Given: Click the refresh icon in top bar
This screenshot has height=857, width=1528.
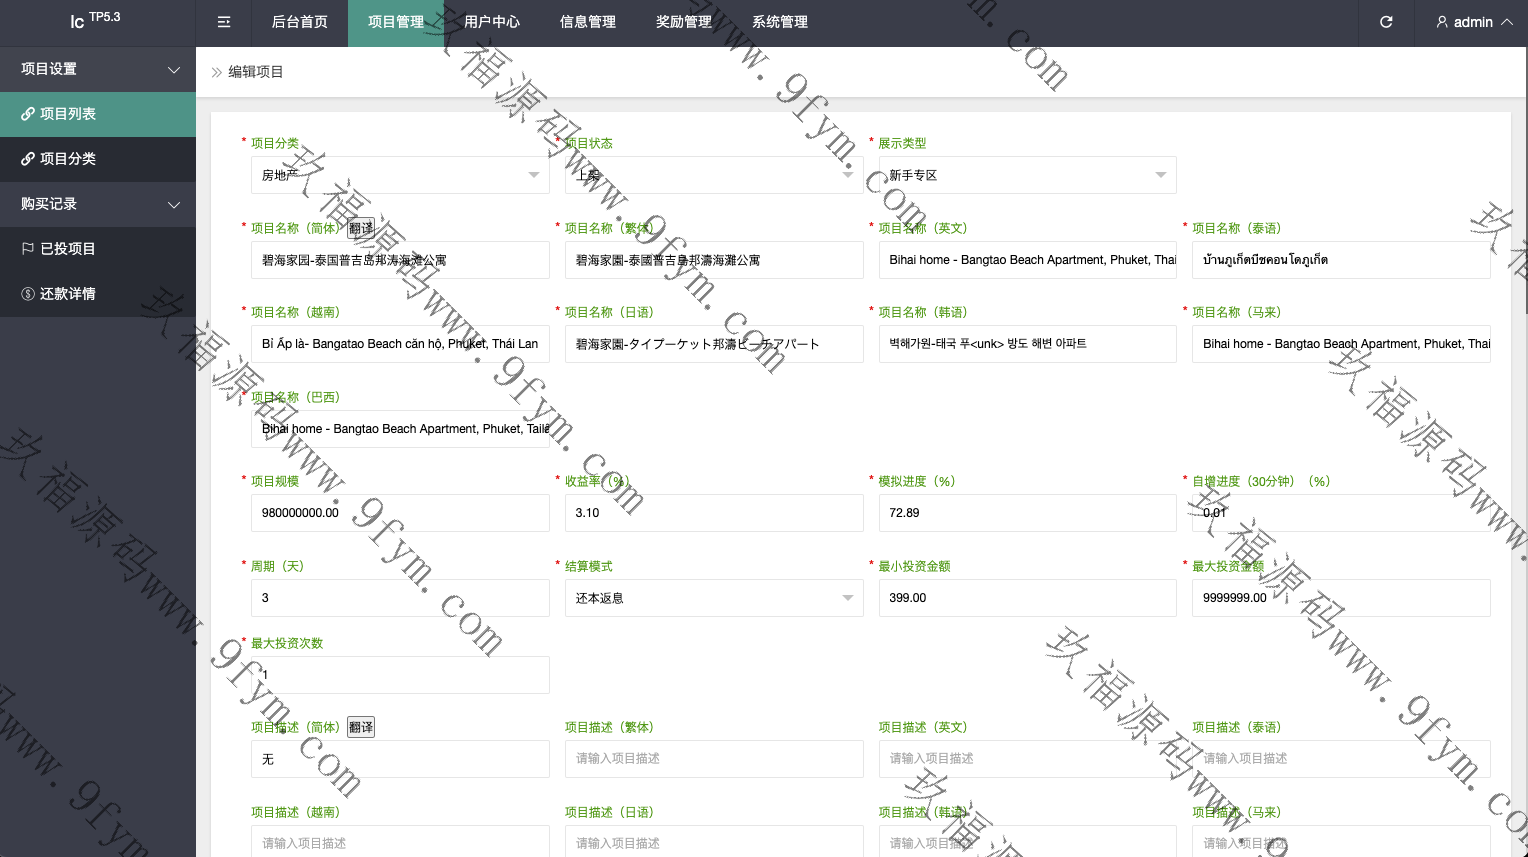Looking at the screenshot, I should [1386, 22].
